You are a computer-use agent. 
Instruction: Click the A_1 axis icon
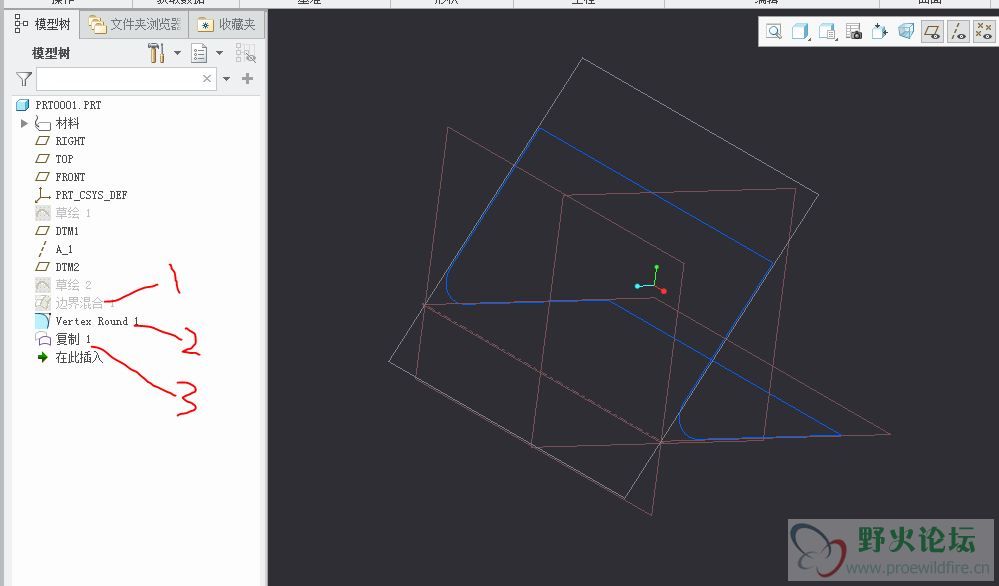[x=43, y=249]
